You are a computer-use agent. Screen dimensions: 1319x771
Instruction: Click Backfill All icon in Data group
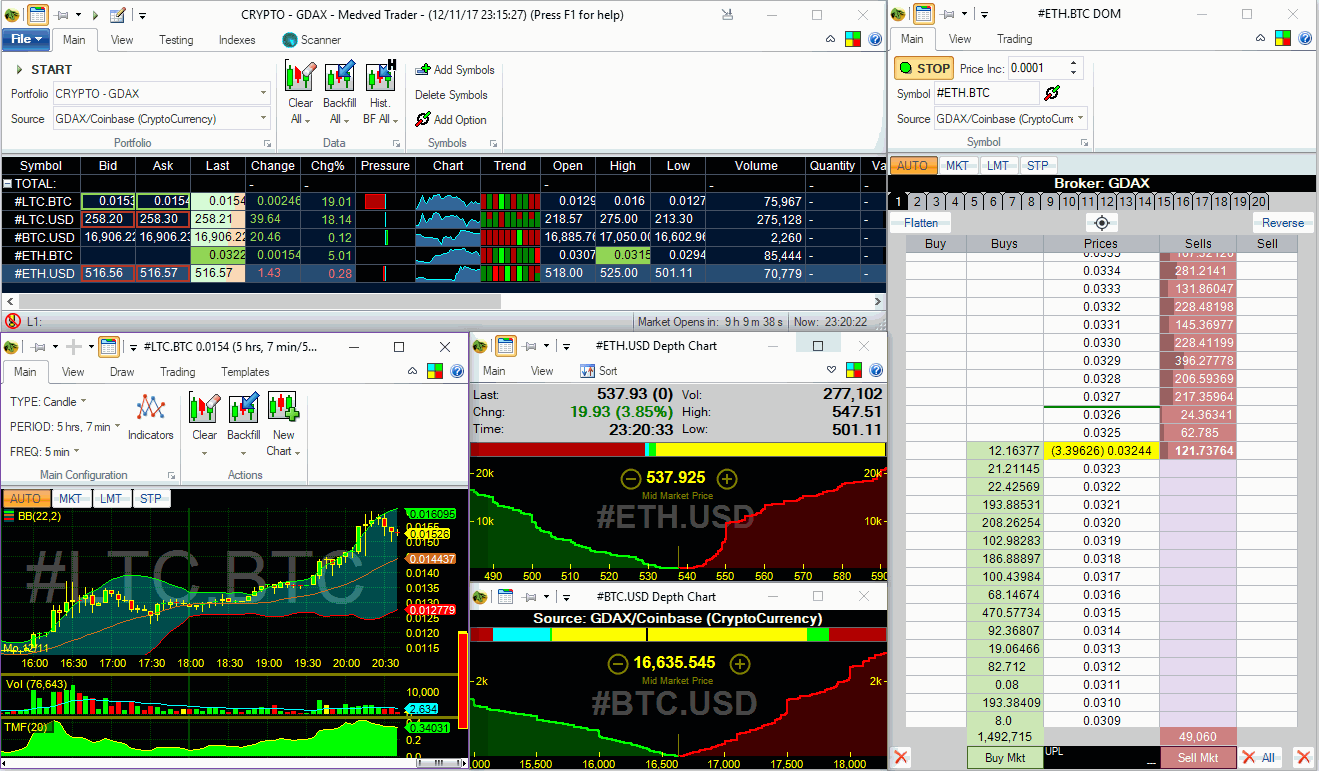coord(340,77)
